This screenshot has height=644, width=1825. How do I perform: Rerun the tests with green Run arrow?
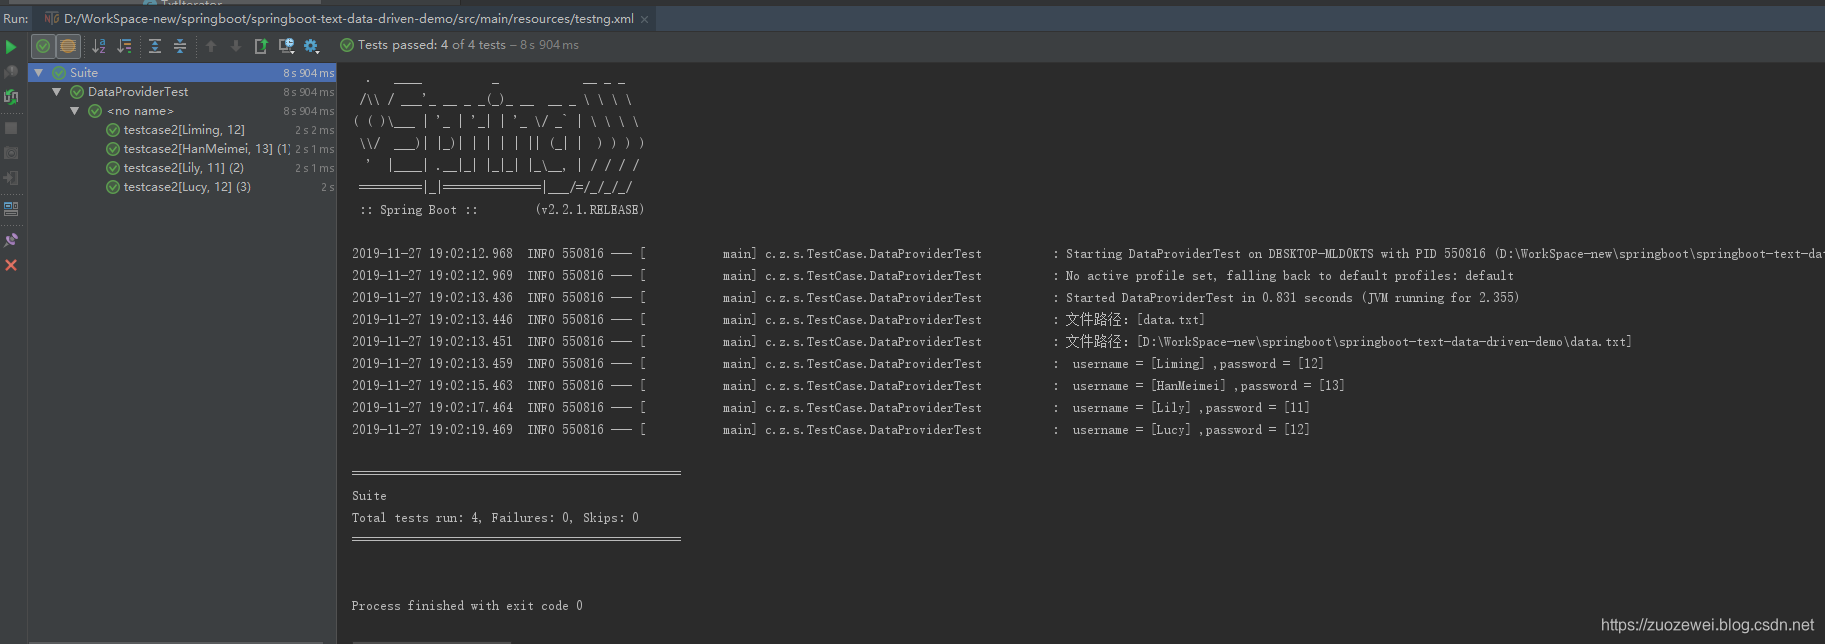11,46
